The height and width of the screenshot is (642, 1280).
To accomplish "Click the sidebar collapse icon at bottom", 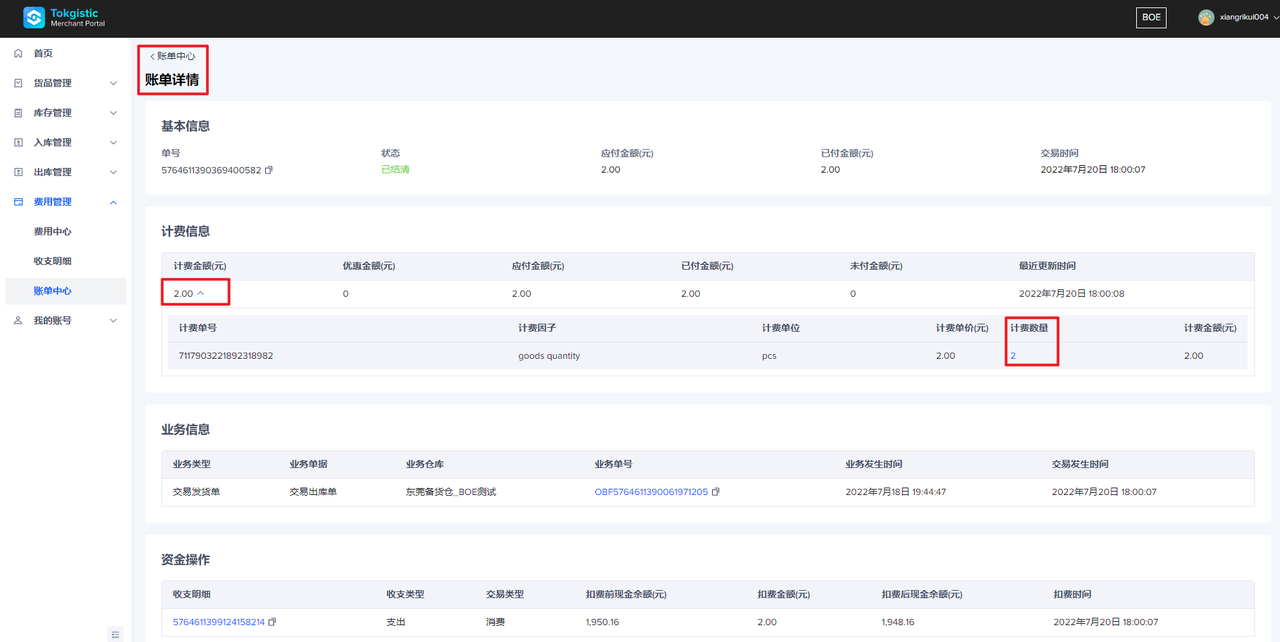I will coord(116,634).
